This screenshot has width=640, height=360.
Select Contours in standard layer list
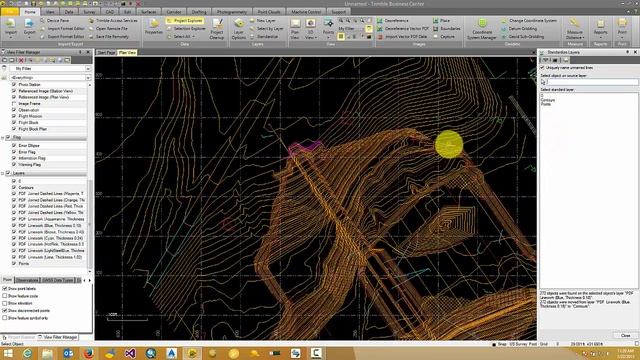pyautogui.click(x=548, y=100)
